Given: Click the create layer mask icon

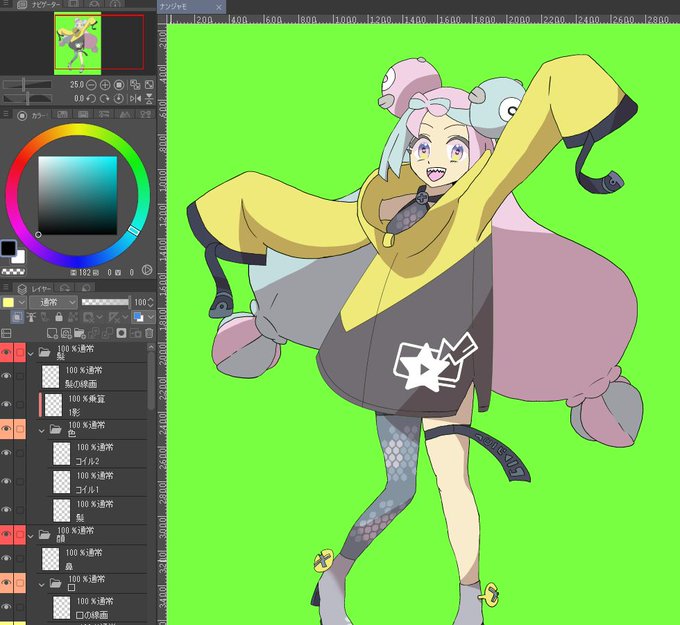Looking at the screenshot, I should pos(121,333).
